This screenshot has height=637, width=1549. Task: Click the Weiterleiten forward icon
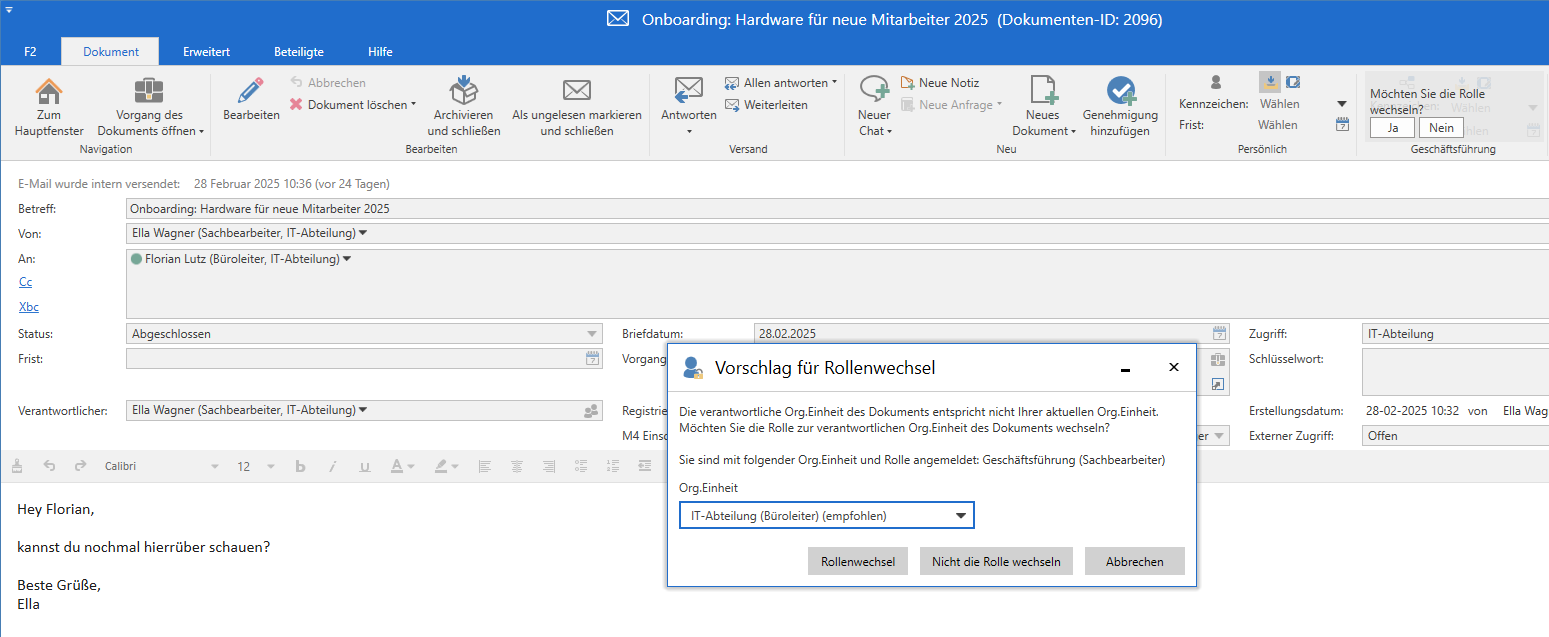coord(732,105)
